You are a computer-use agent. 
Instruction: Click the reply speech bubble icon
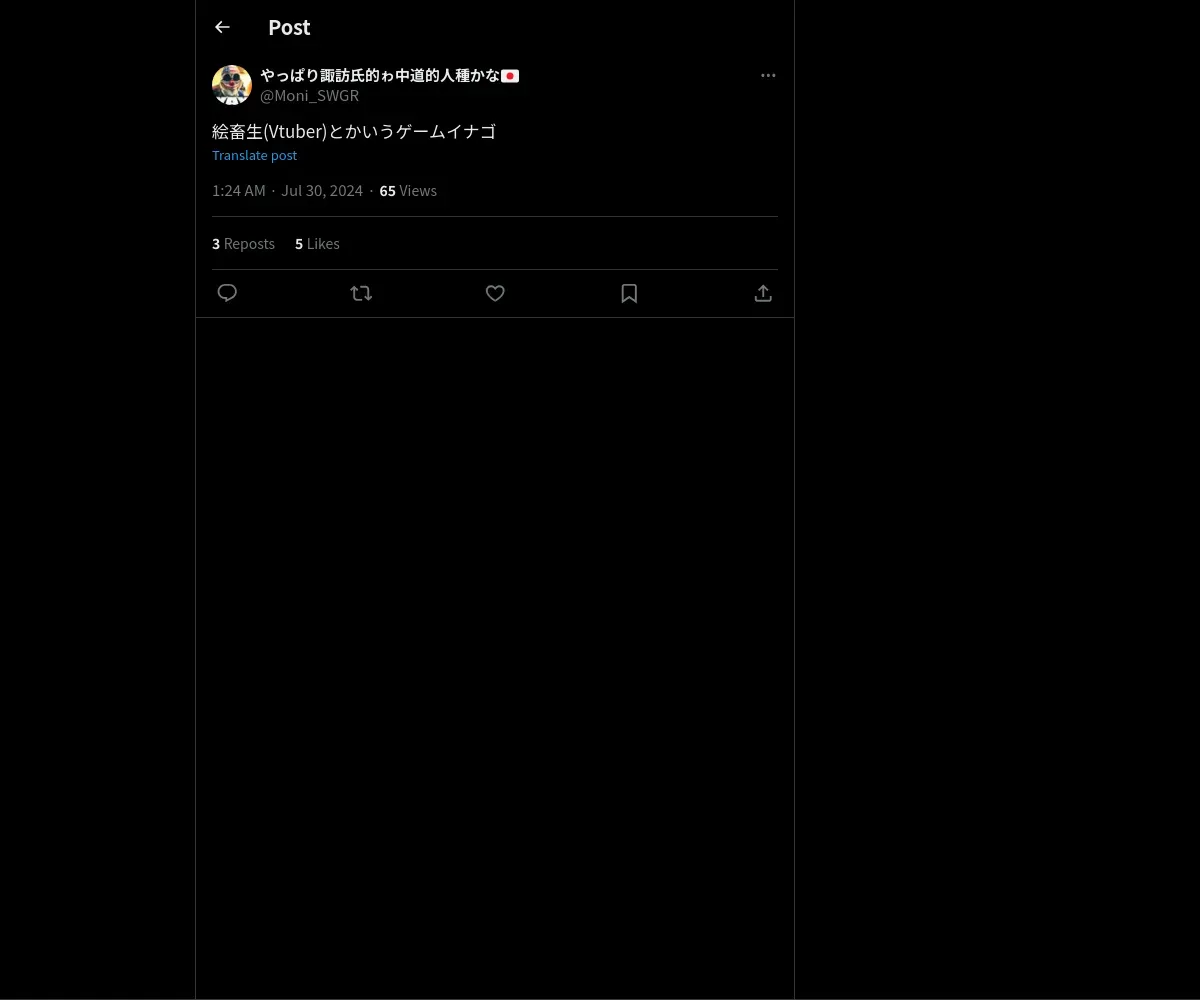coord(227,293)
